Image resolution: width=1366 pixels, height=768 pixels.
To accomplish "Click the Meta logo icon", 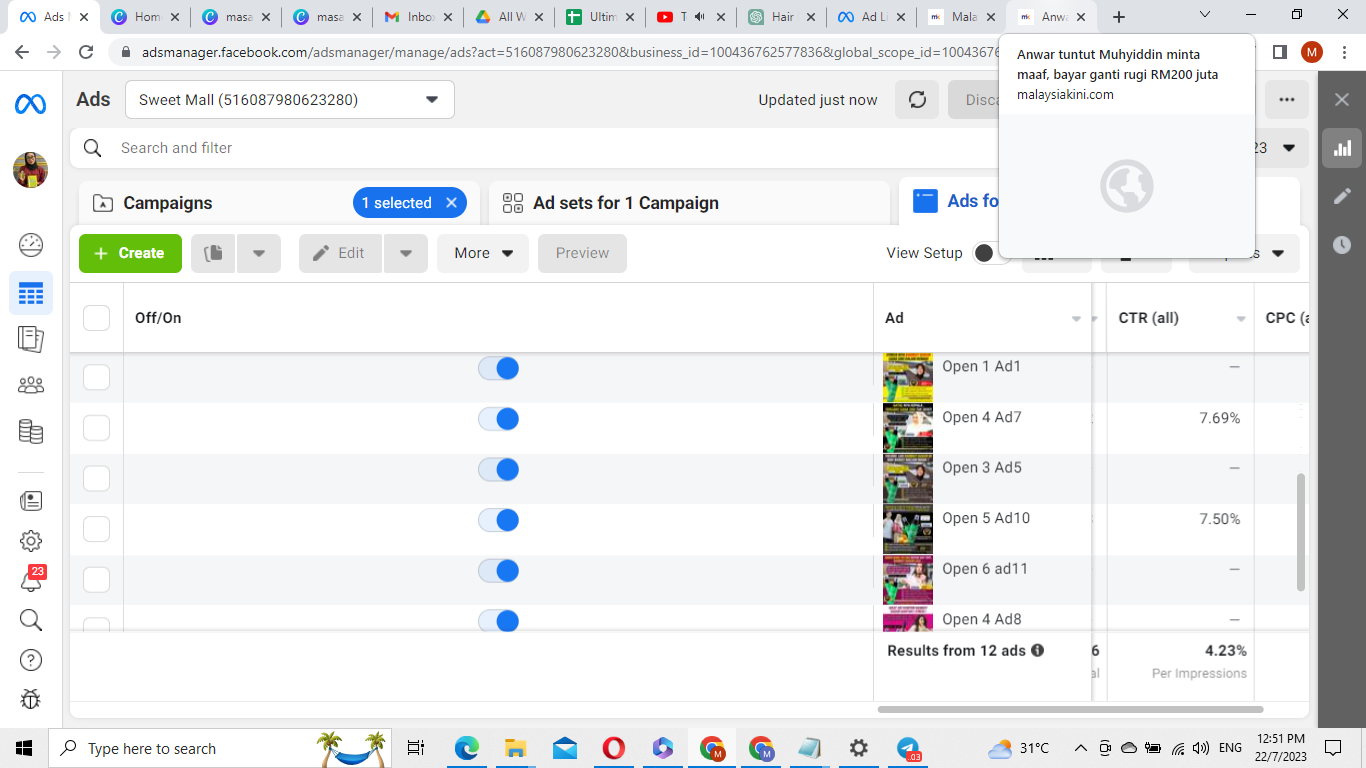I will [30, 103].
